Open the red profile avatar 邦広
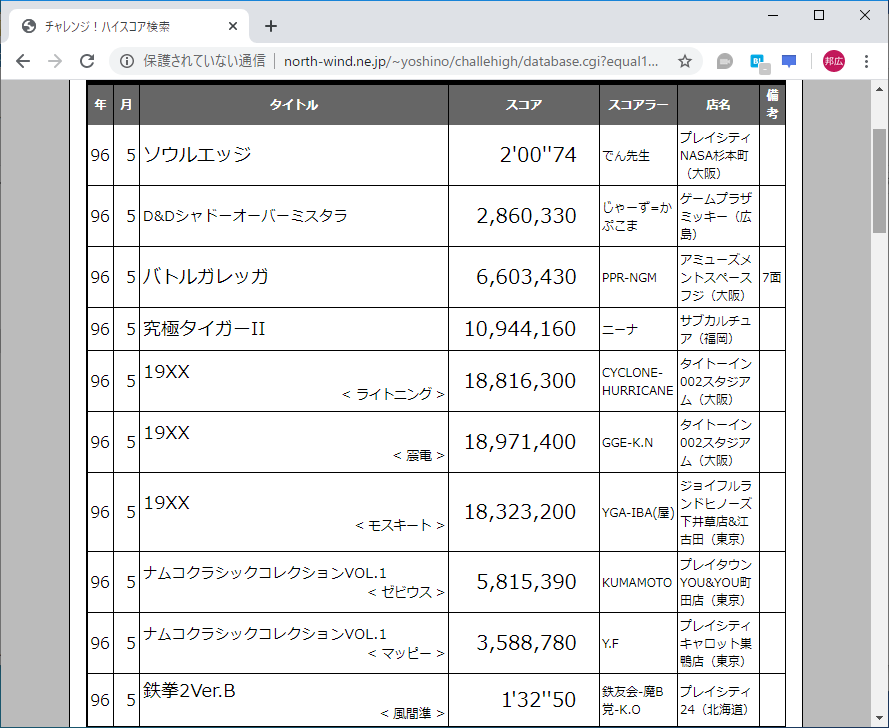 click(x=833, y=61)
